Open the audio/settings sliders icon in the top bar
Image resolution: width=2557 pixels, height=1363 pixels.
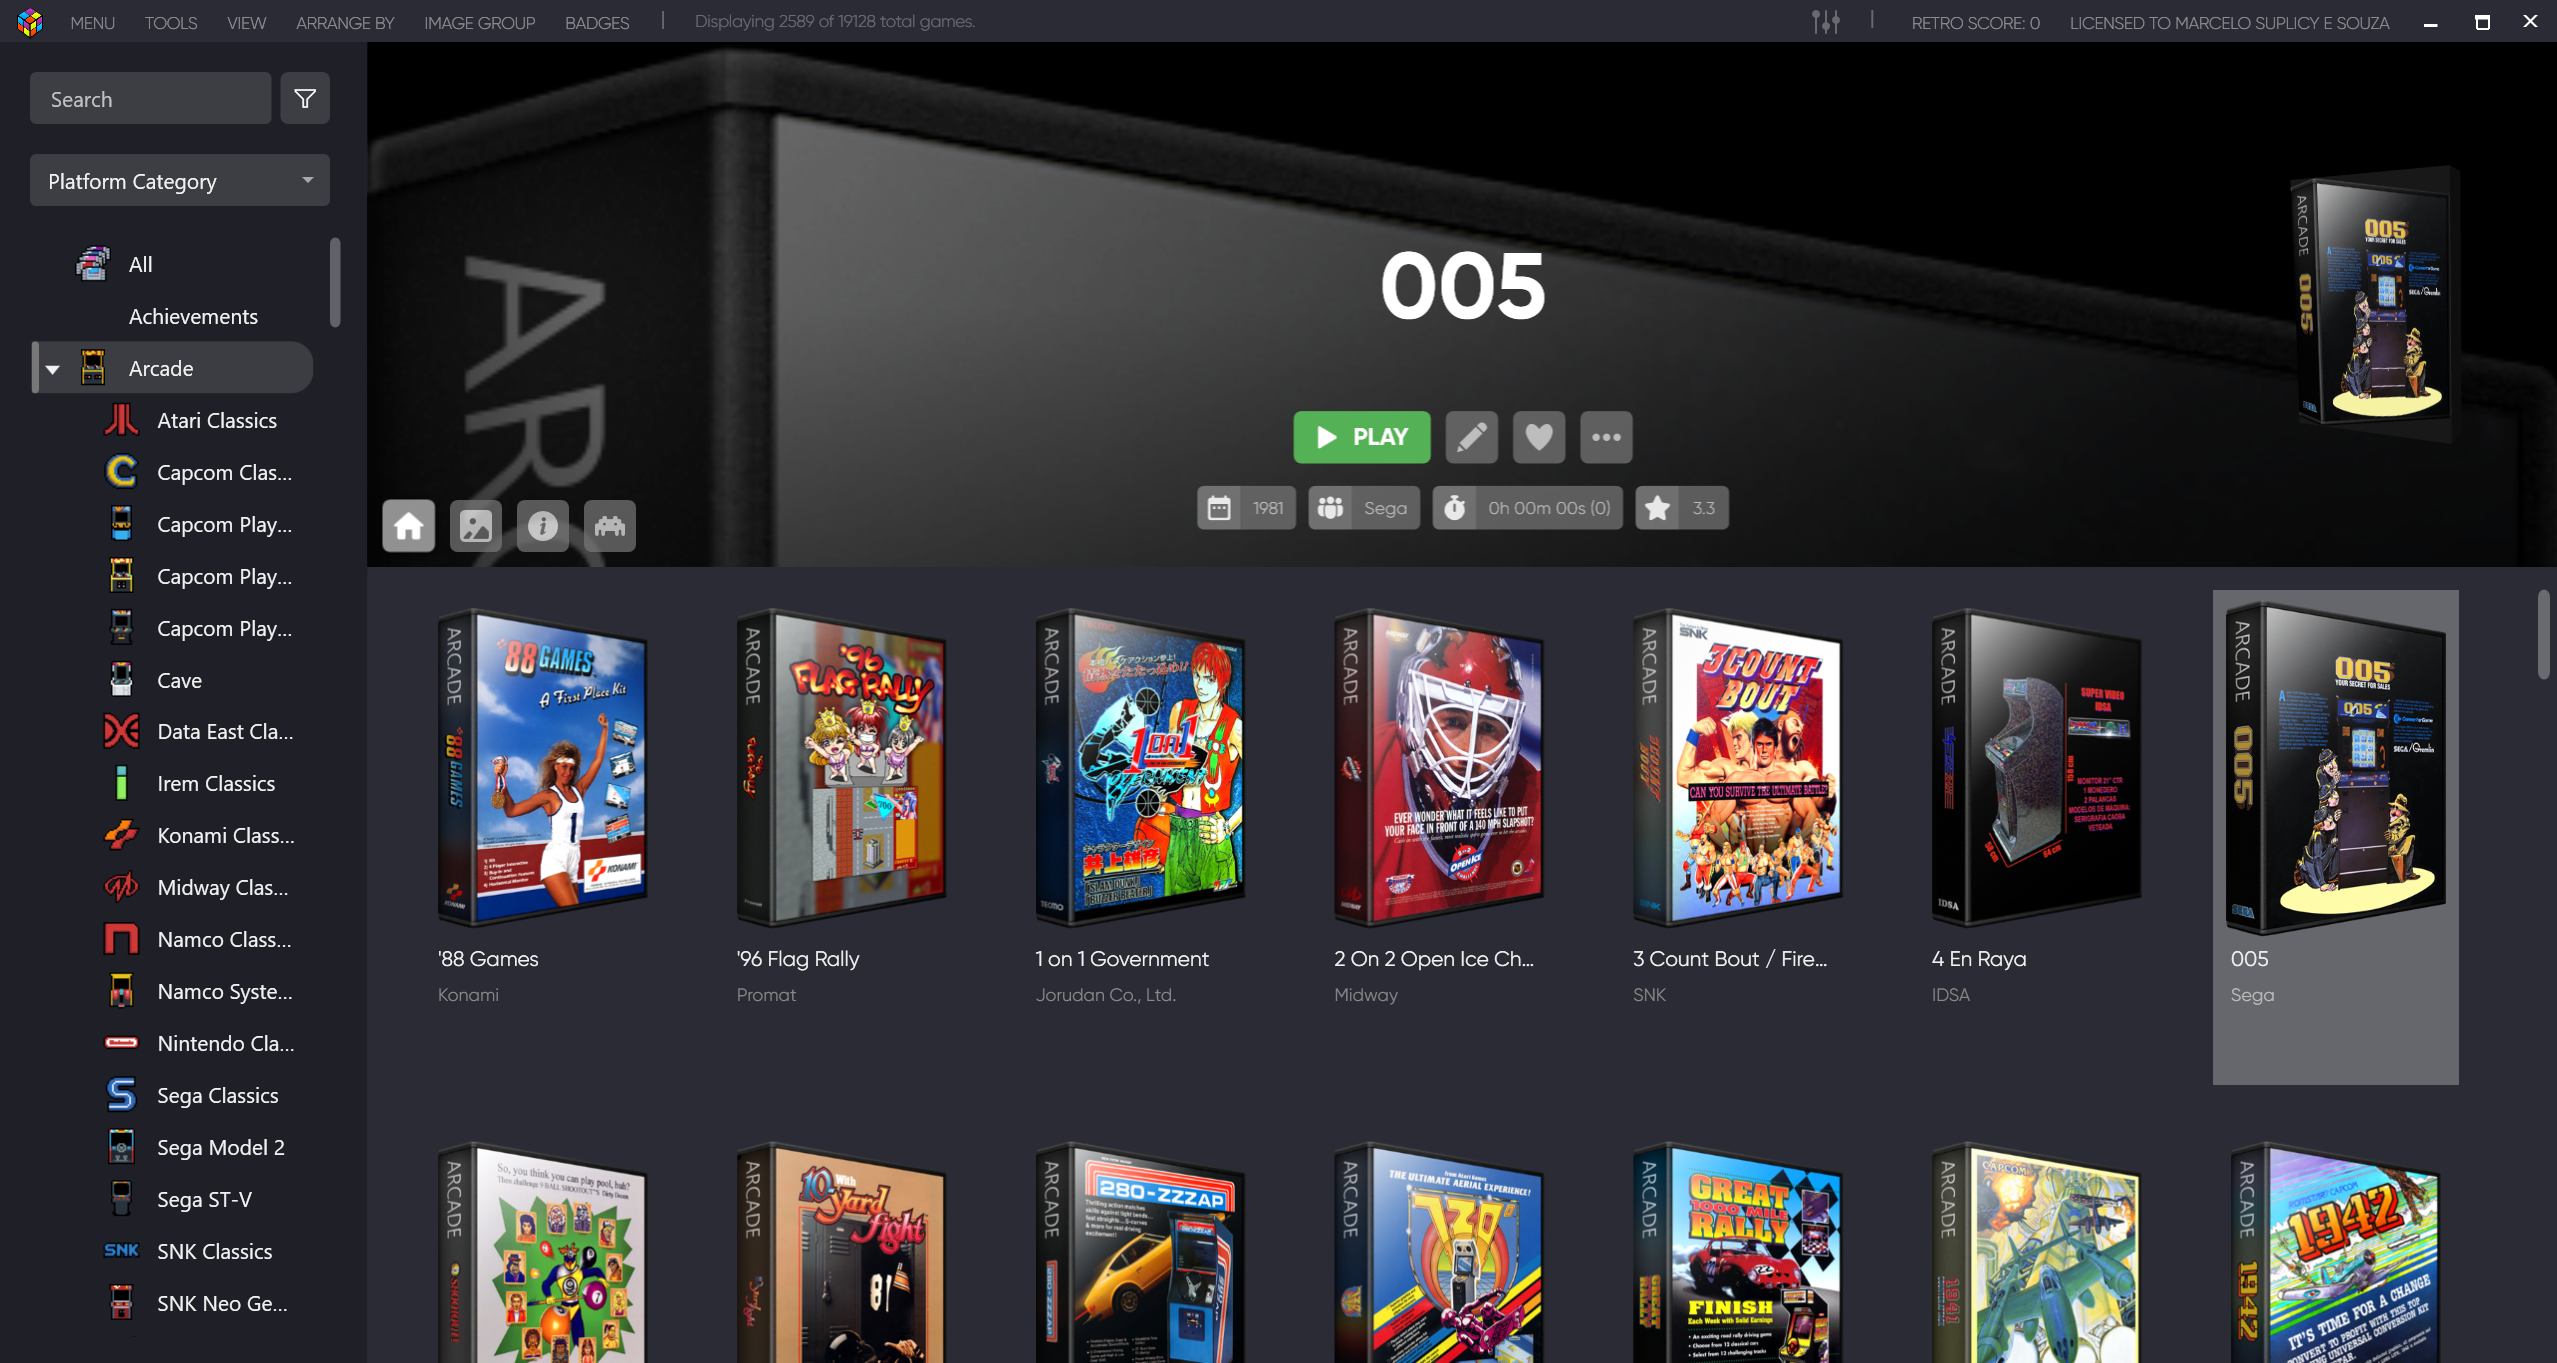coord(1826,21)
